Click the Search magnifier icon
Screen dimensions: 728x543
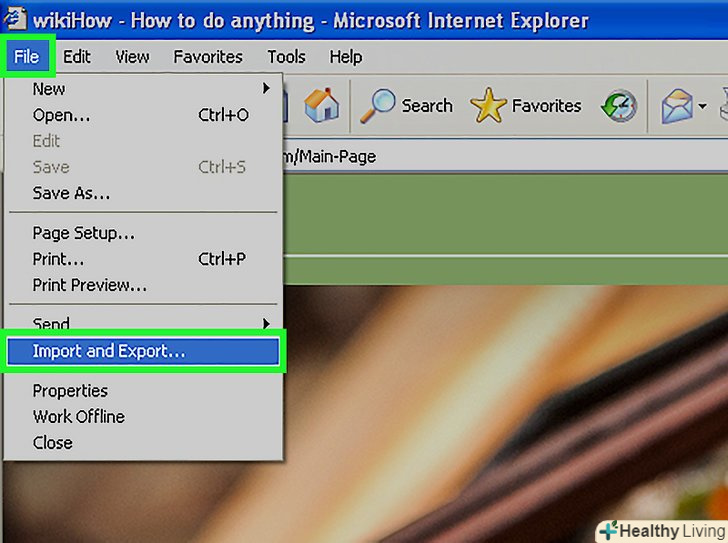[x=377, y=106]
